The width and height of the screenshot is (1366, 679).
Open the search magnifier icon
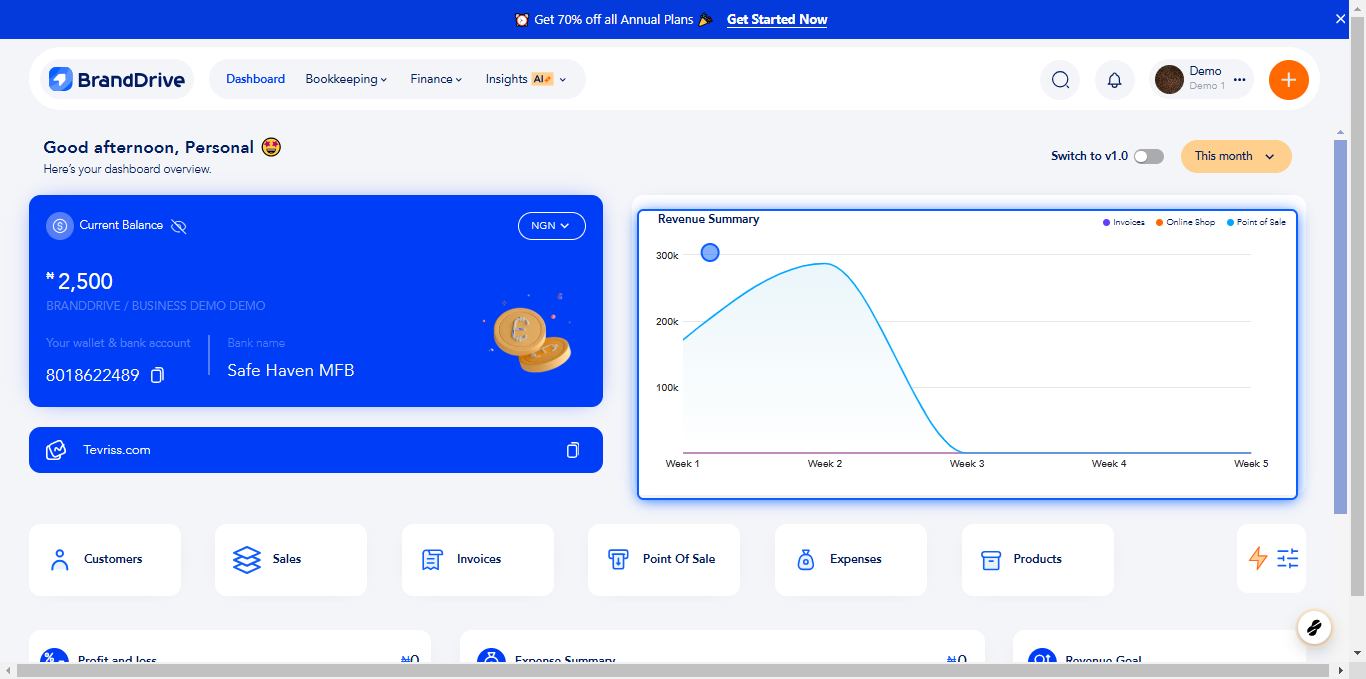(1060, 80)
